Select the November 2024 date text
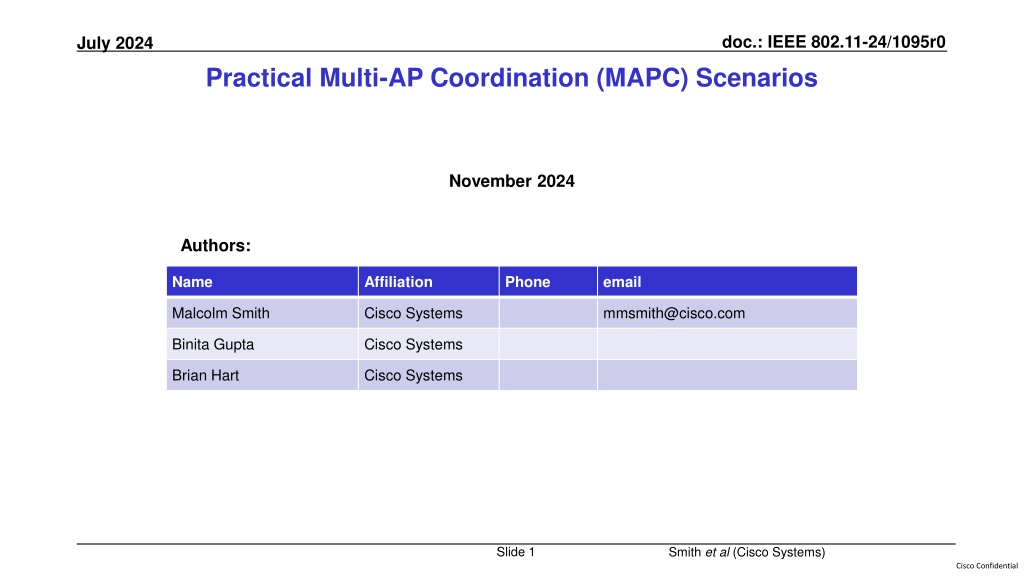1024x576 pixels. 511,181
